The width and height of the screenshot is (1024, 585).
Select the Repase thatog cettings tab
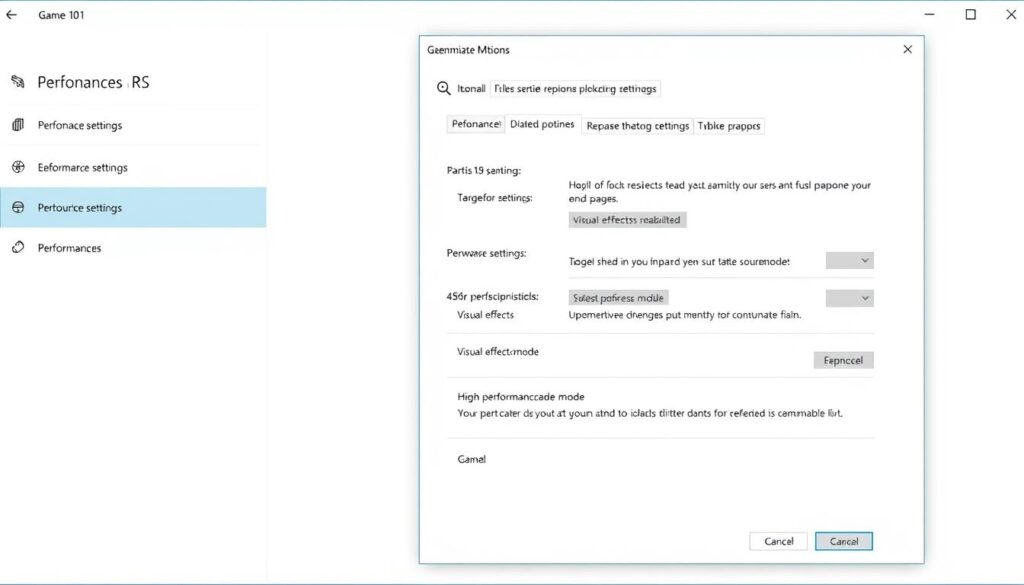[x=637, y=125]
